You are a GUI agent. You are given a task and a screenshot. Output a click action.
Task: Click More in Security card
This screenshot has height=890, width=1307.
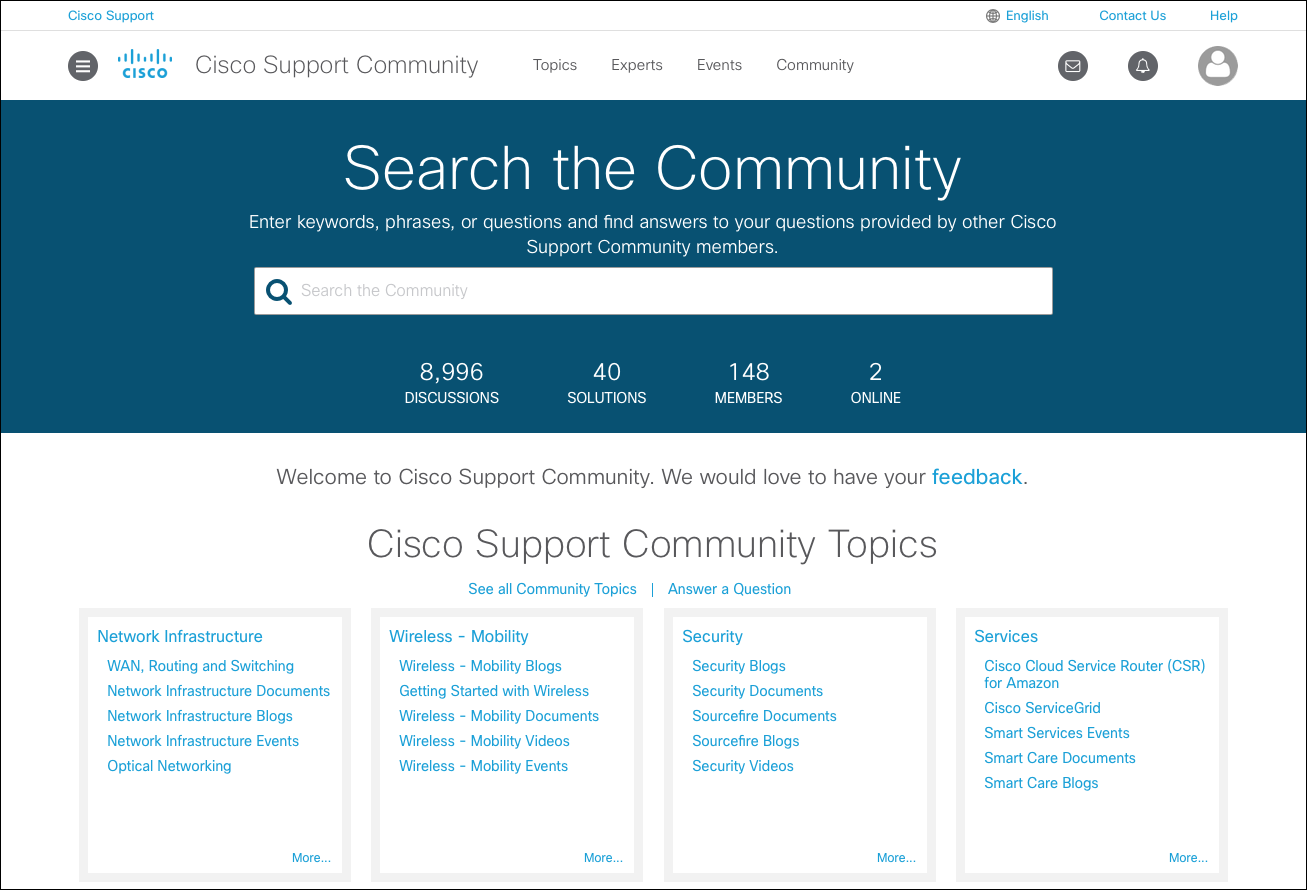tap(896, 858)
